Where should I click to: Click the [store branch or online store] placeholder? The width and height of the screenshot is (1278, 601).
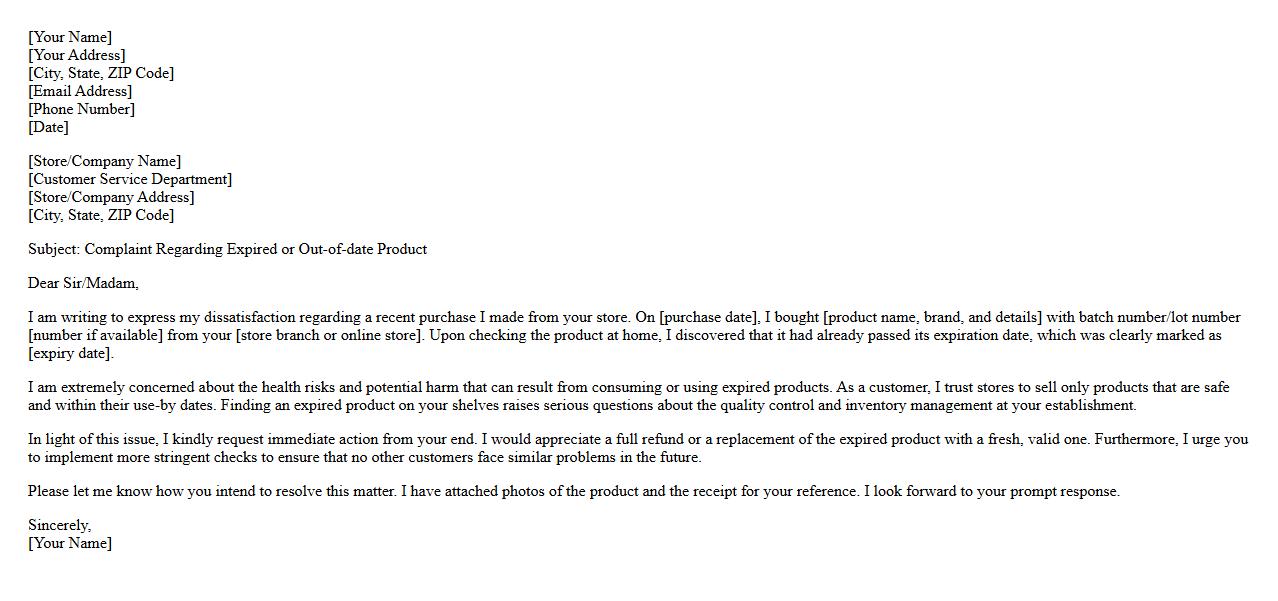pyautogui.click(x=329, y=335)
